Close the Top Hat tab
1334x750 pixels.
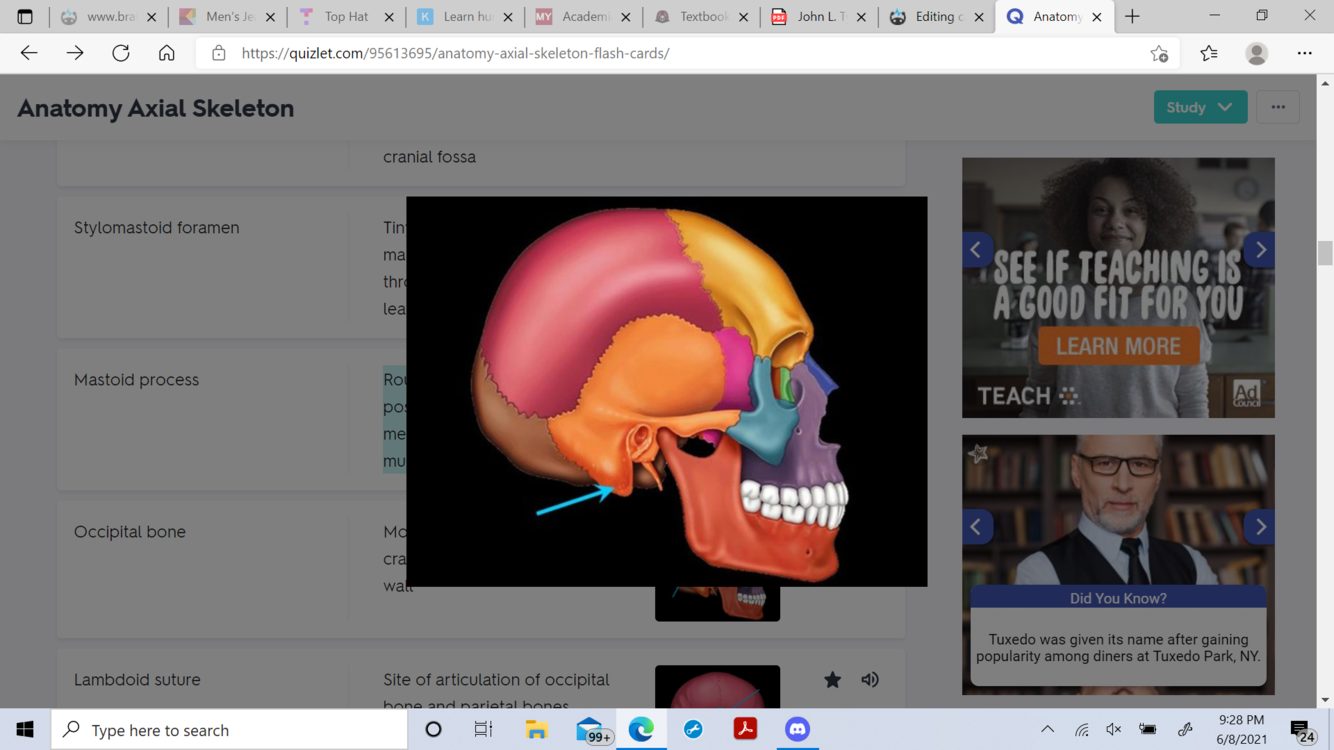[x=389, y=17]
